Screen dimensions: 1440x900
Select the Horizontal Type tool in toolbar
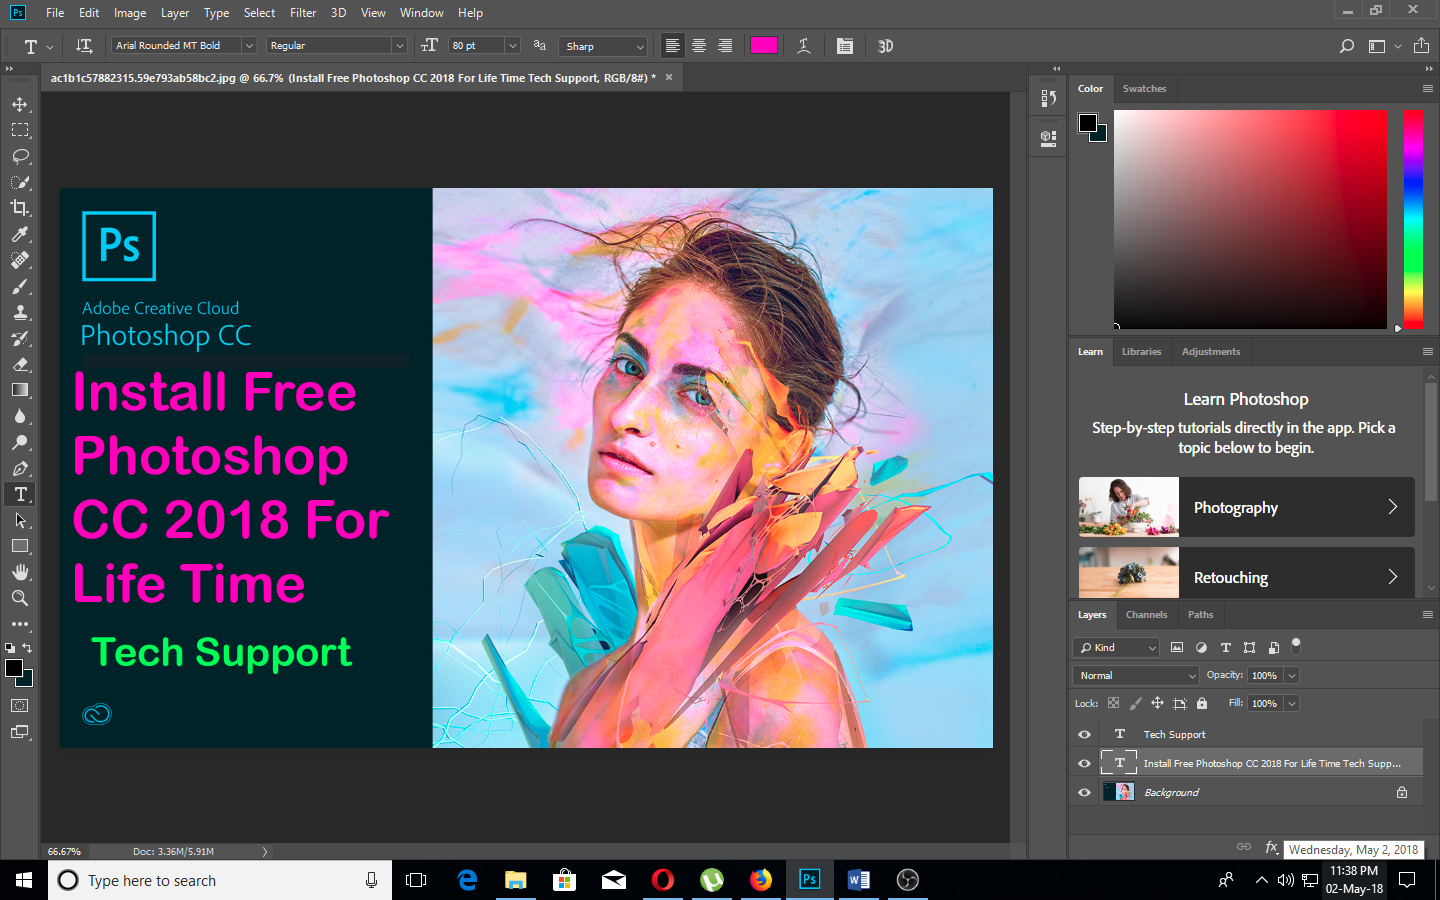point(20,494)
